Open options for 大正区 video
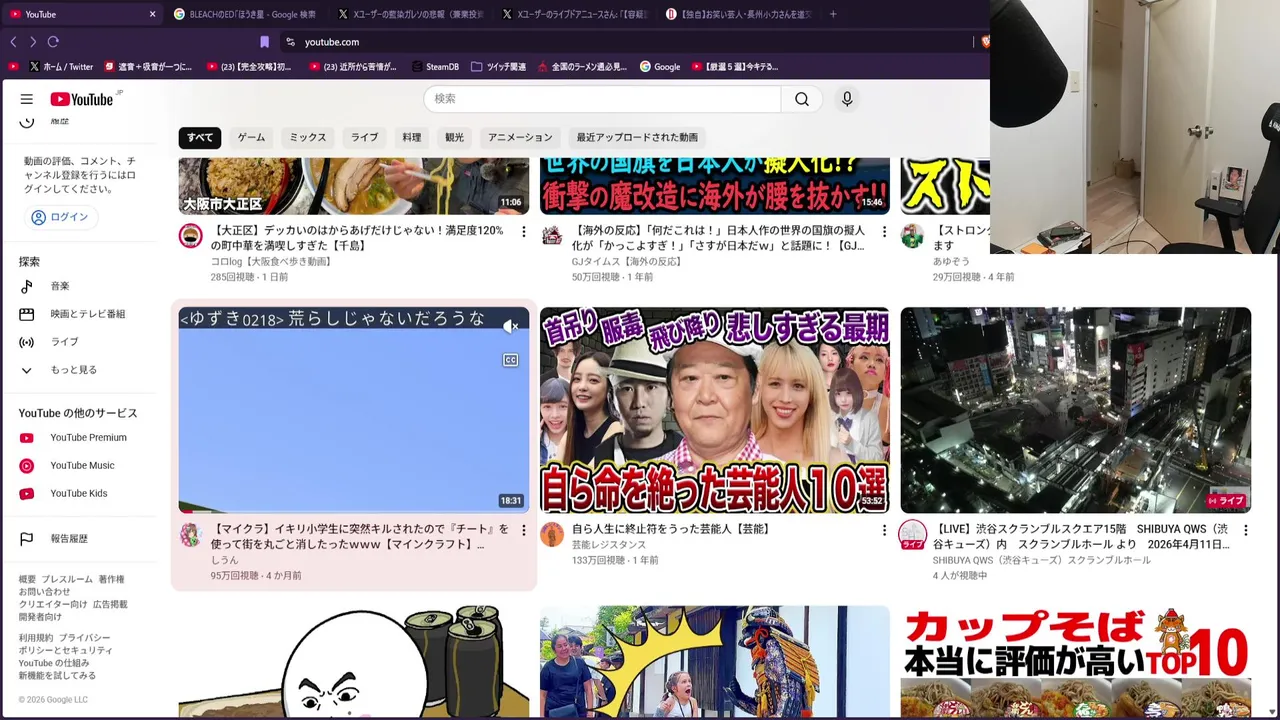 (523, 231)
